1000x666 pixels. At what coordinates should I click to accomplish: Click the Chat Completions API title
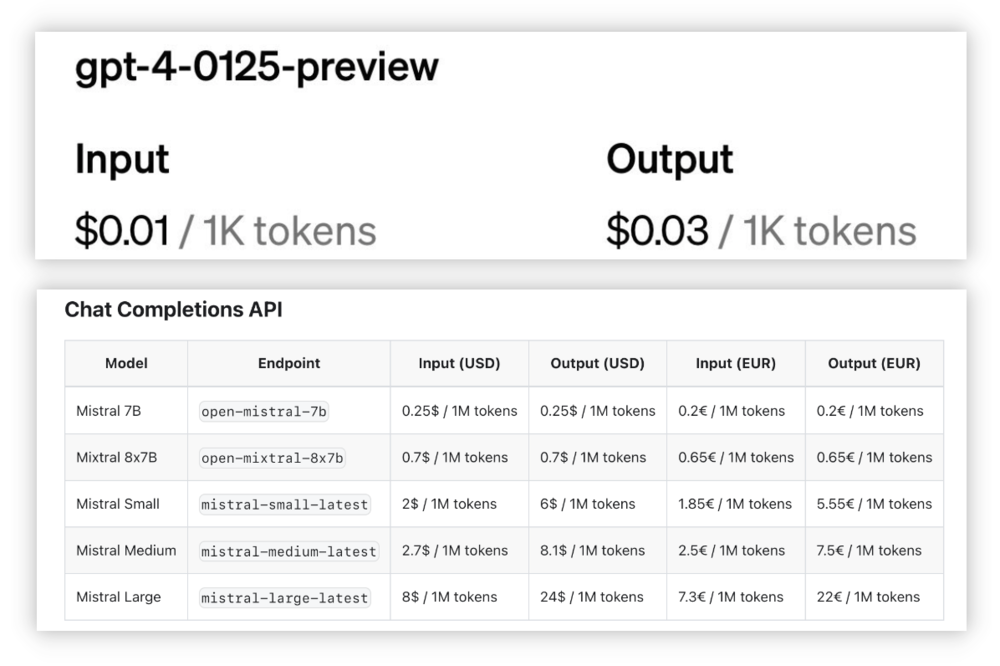click(173, 309)
